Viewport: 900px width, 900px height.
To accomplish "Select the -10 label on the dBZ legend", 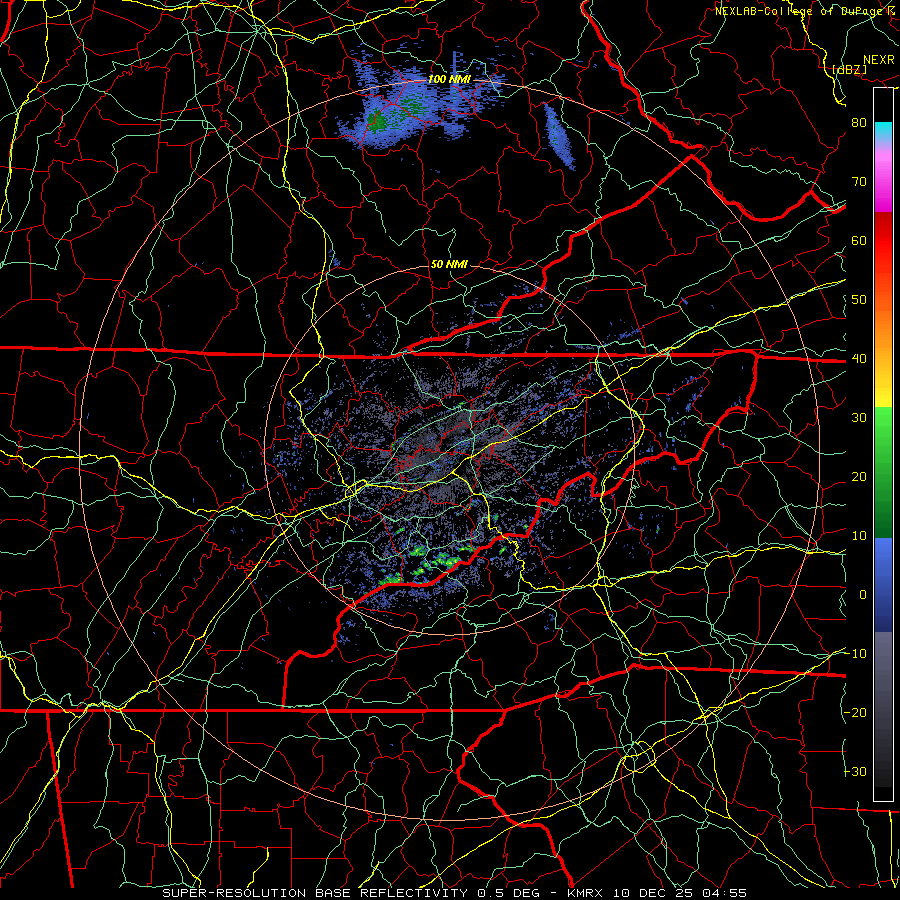I will (x=855, y=654).
